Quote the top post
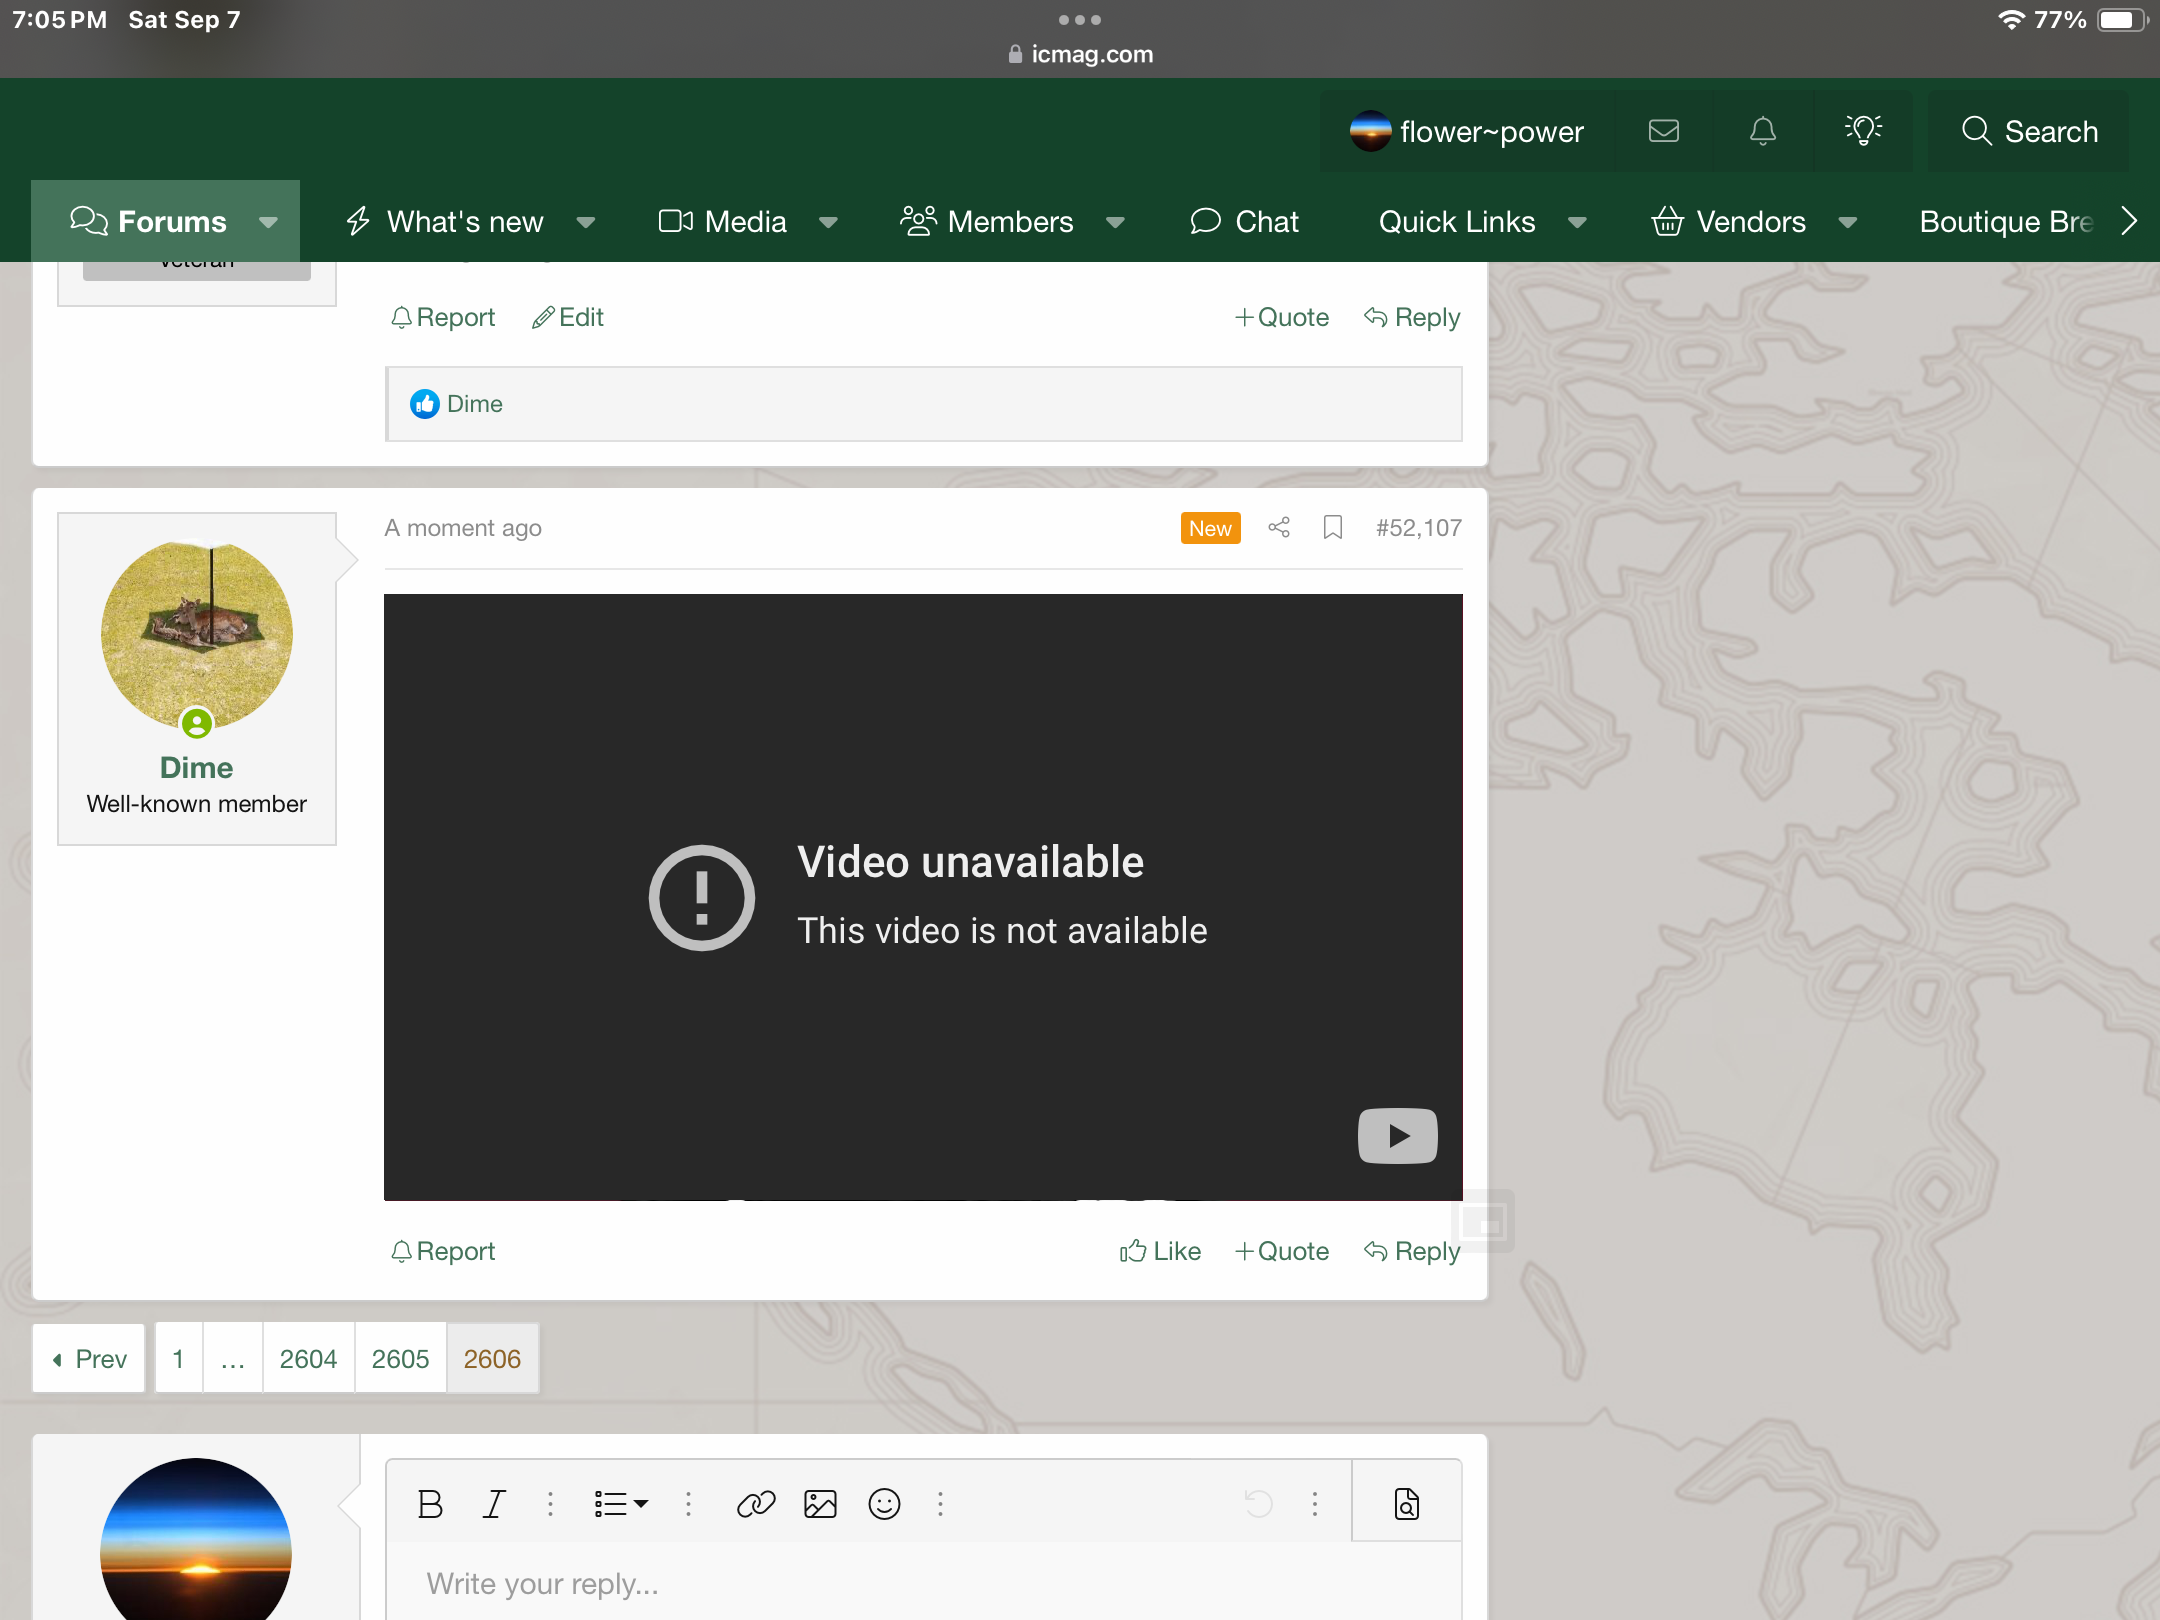The height and width of the screenshot is (1620, 2160). pyautogui.click(x=1281, y=317)
